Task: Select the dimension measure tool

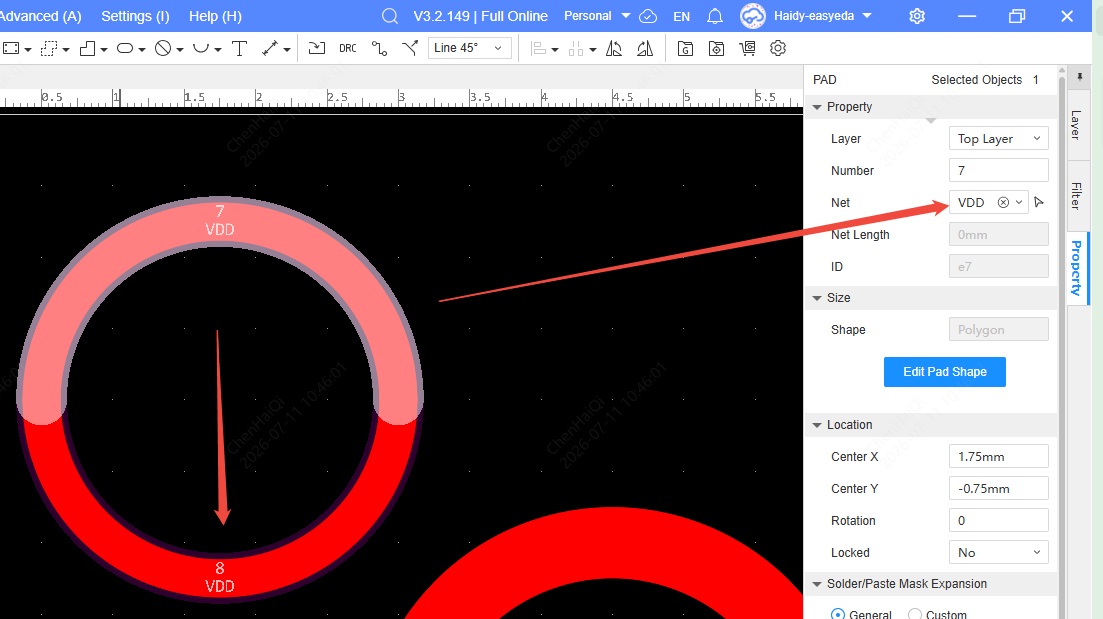Action: point(270,49)
